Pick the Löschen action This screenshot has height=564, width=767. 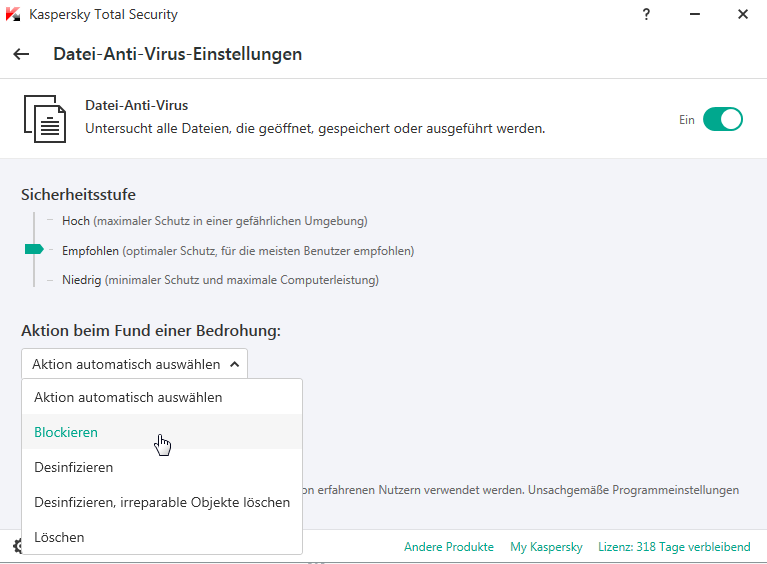pyautogui.click(x=59, y=537)
